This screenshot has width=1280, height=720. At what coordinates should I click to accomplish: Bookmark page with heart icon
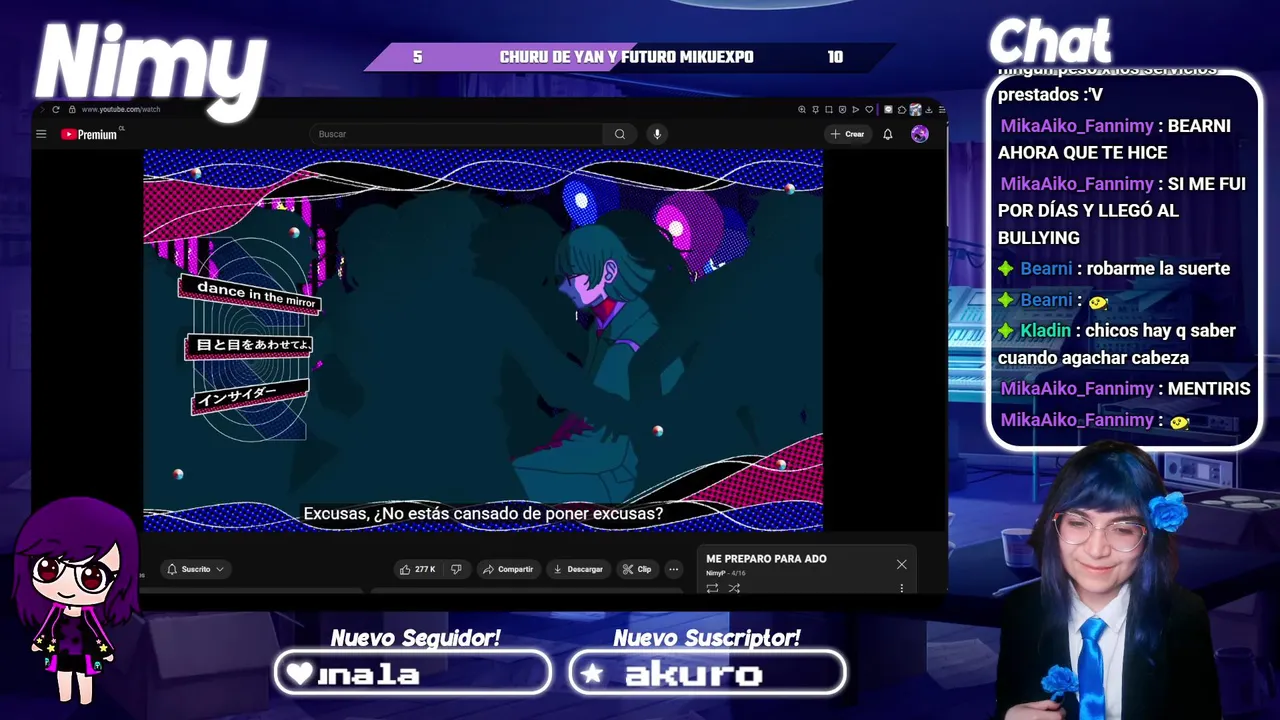click(x=869, y=109)
